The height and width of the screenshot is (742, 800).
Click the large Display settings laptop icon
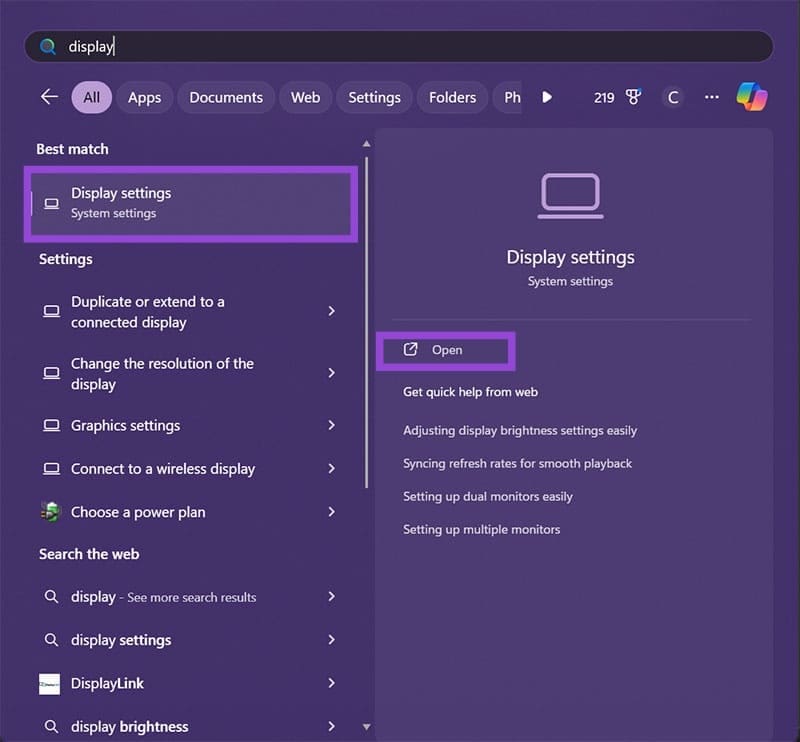point(570,196)
